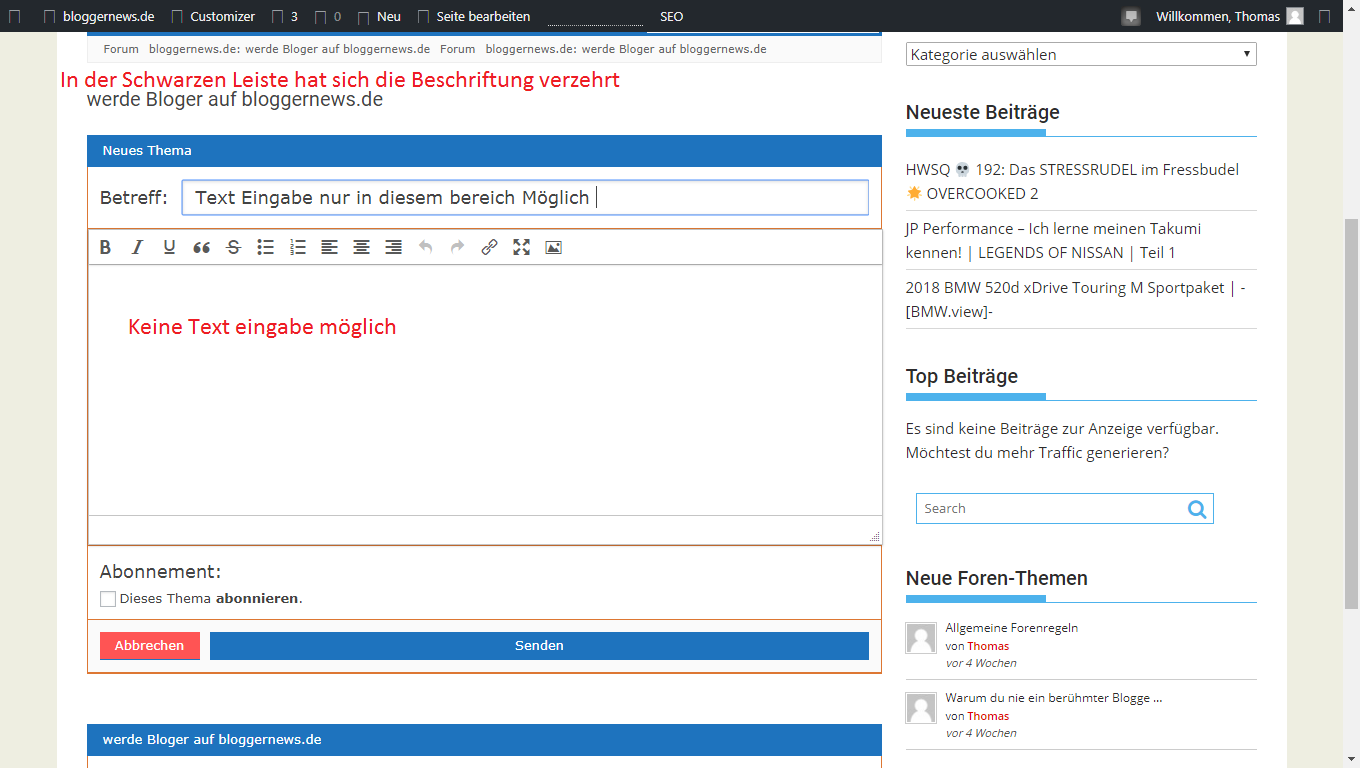Insert a bulleted list in editor
The image size is (1360, 768).
click(266, 247)
